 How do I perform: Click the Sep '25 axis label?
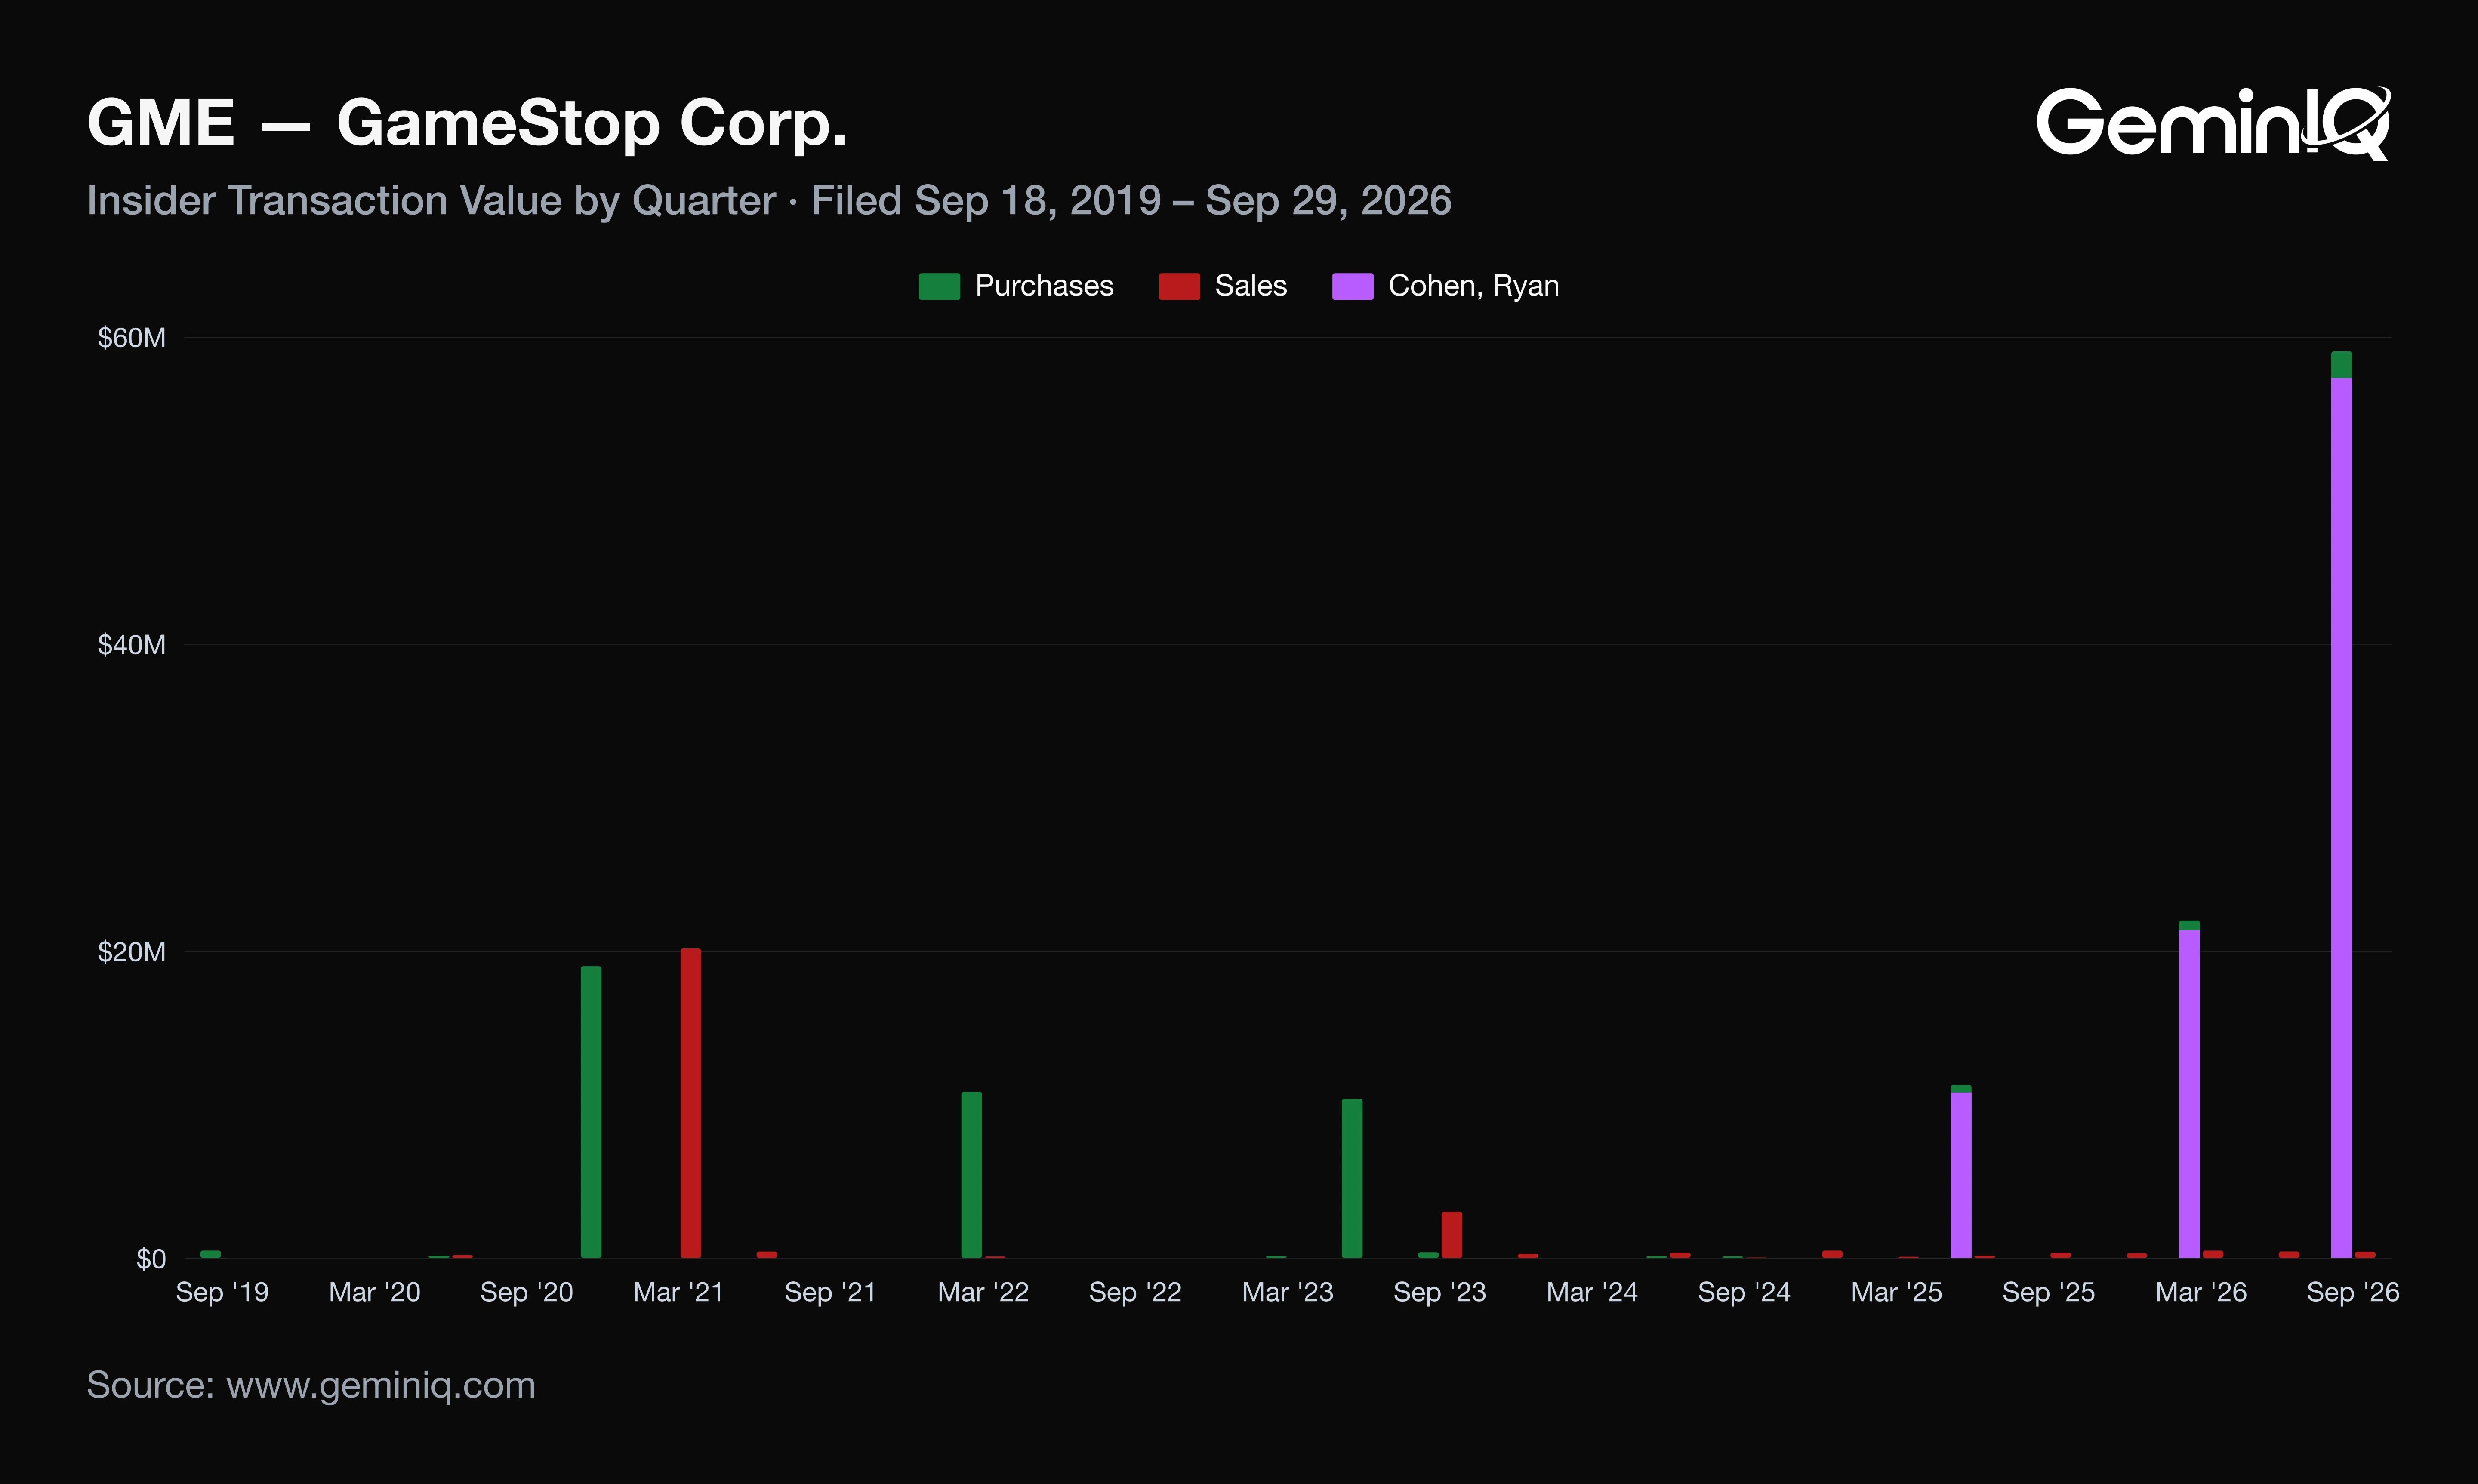click(2049, 1292)
